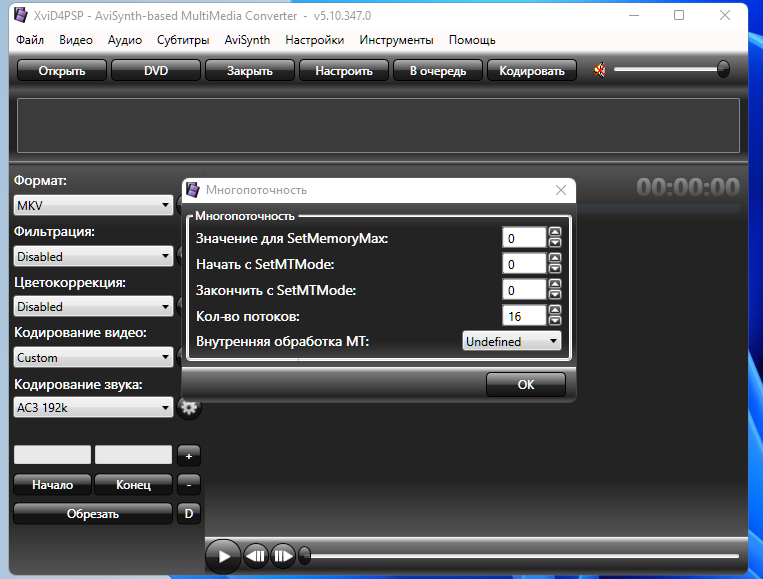Expand the Внутренняя обработка MT dropdown
The height and width of the screenshot is (579, 763).
point(512,342)
